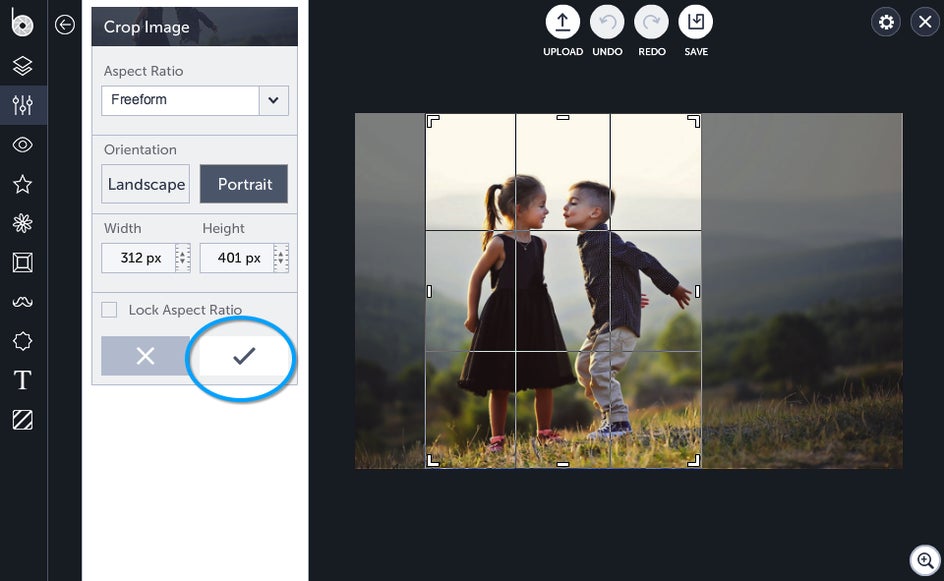Click the top-middle crop edge handle
The width and height of the screenshot is (944, 581).
pos(563,117)
